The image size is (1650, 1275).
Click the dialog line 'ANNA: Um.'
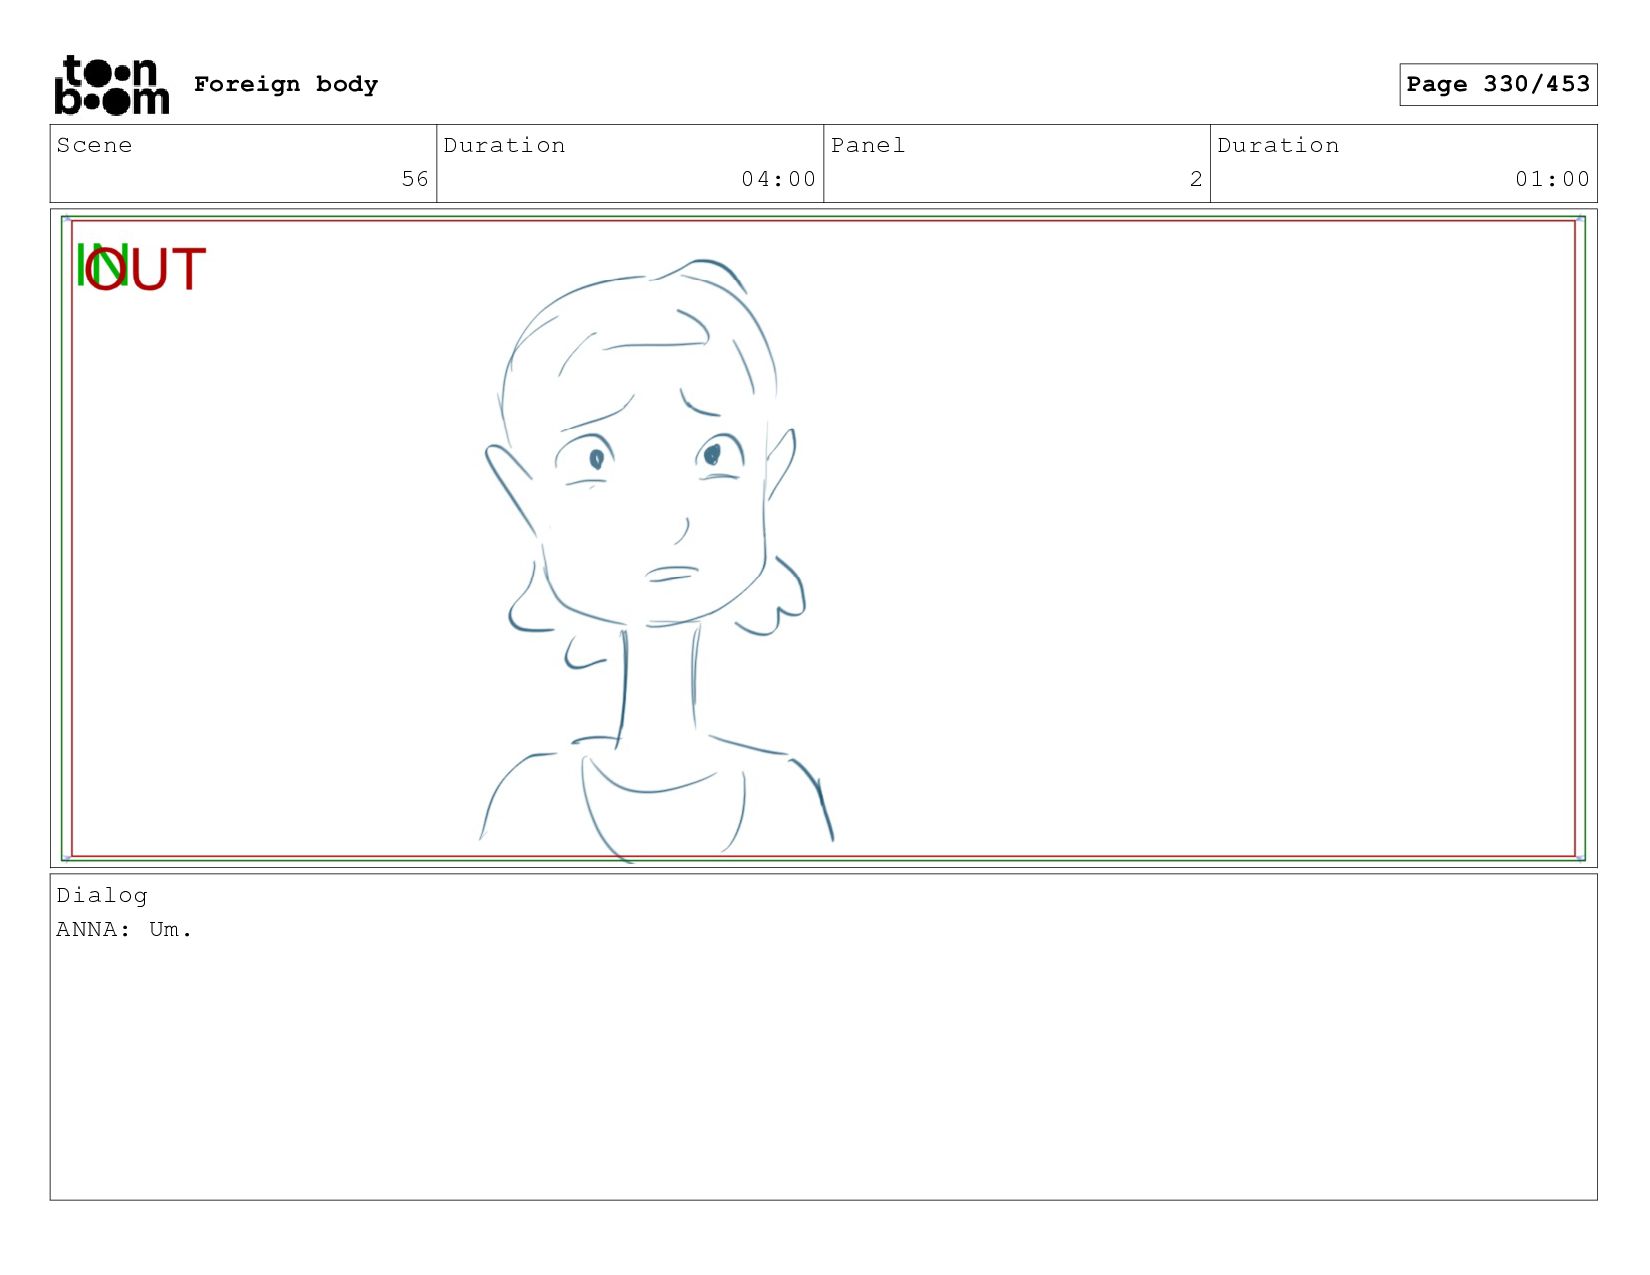click(x=124, y=929)
